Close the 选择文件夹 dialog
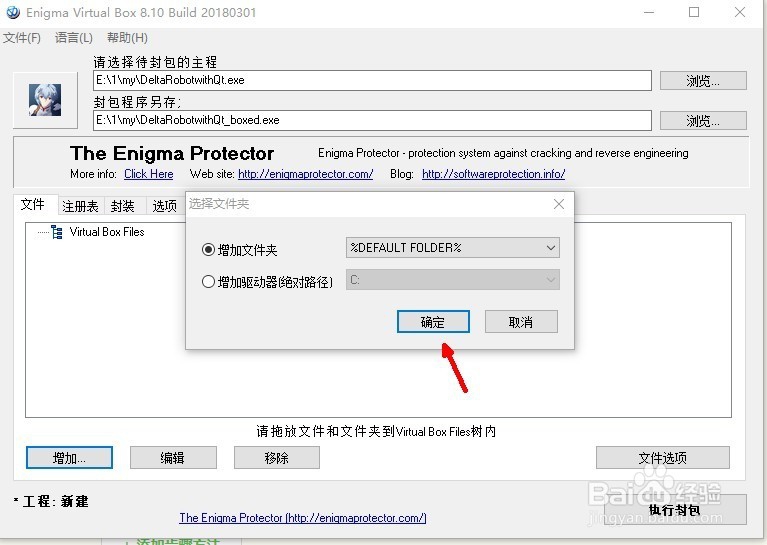This screenshot has width=767, height=545. click(559, 204)
